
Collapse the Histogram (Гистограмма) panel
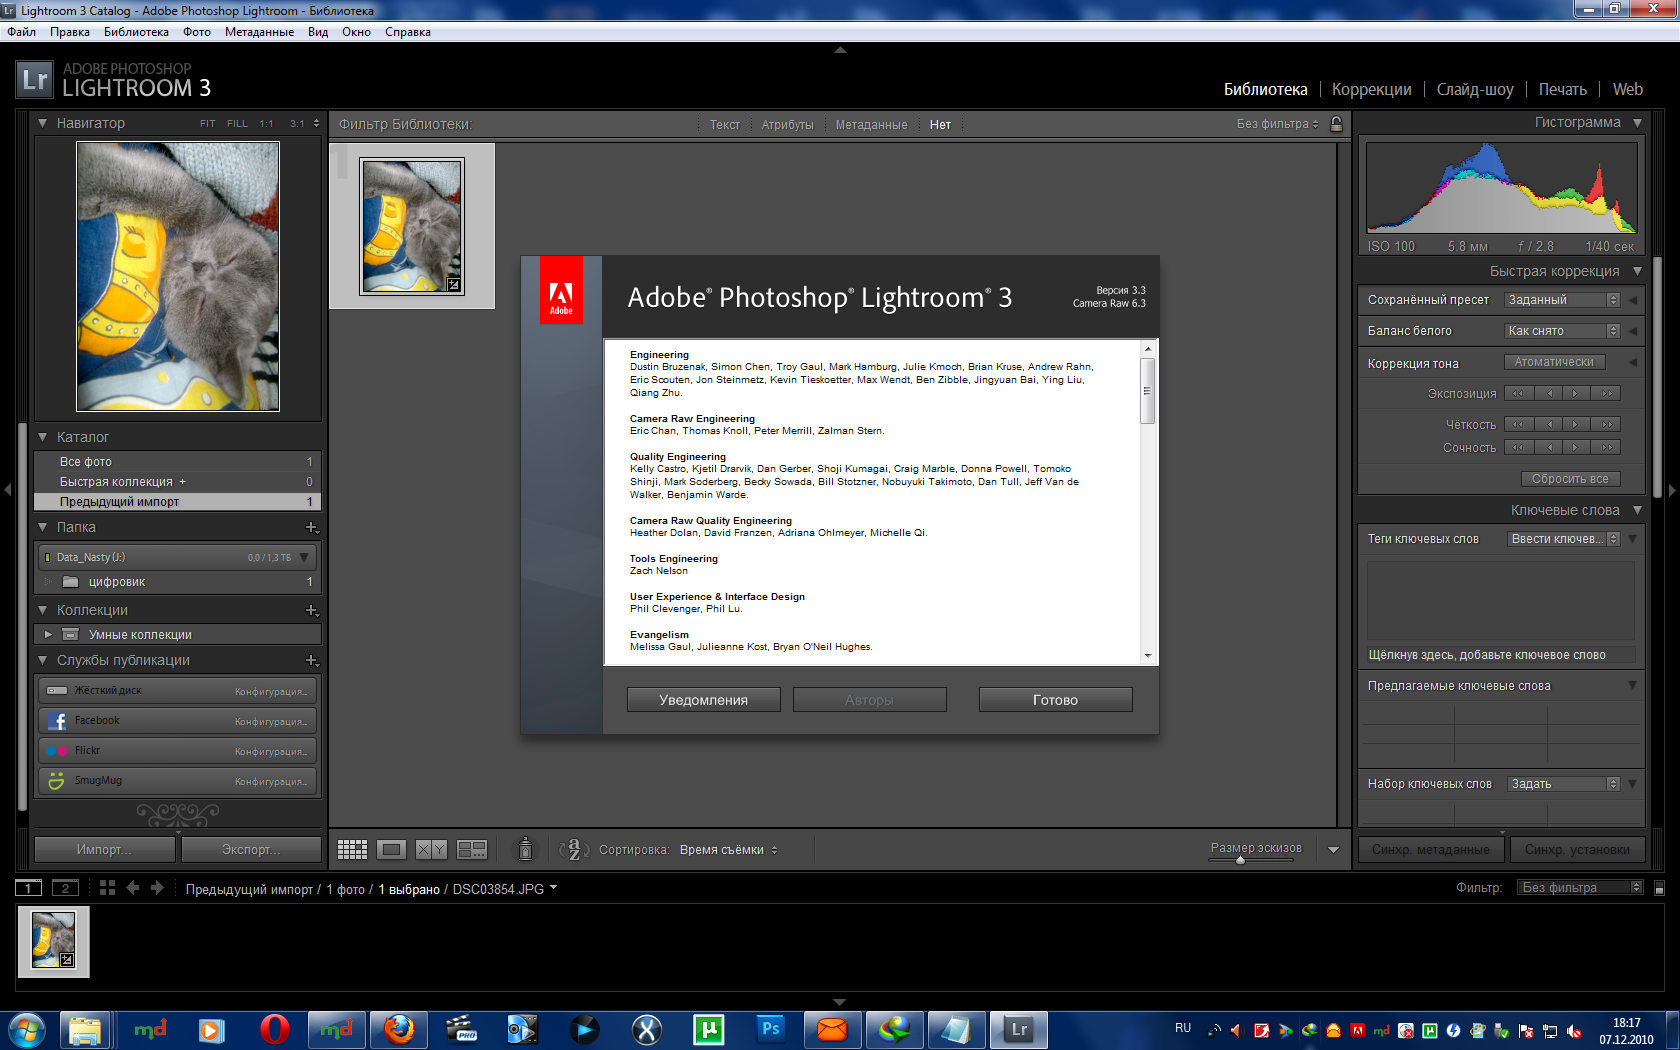click(x=1637, y=122)
